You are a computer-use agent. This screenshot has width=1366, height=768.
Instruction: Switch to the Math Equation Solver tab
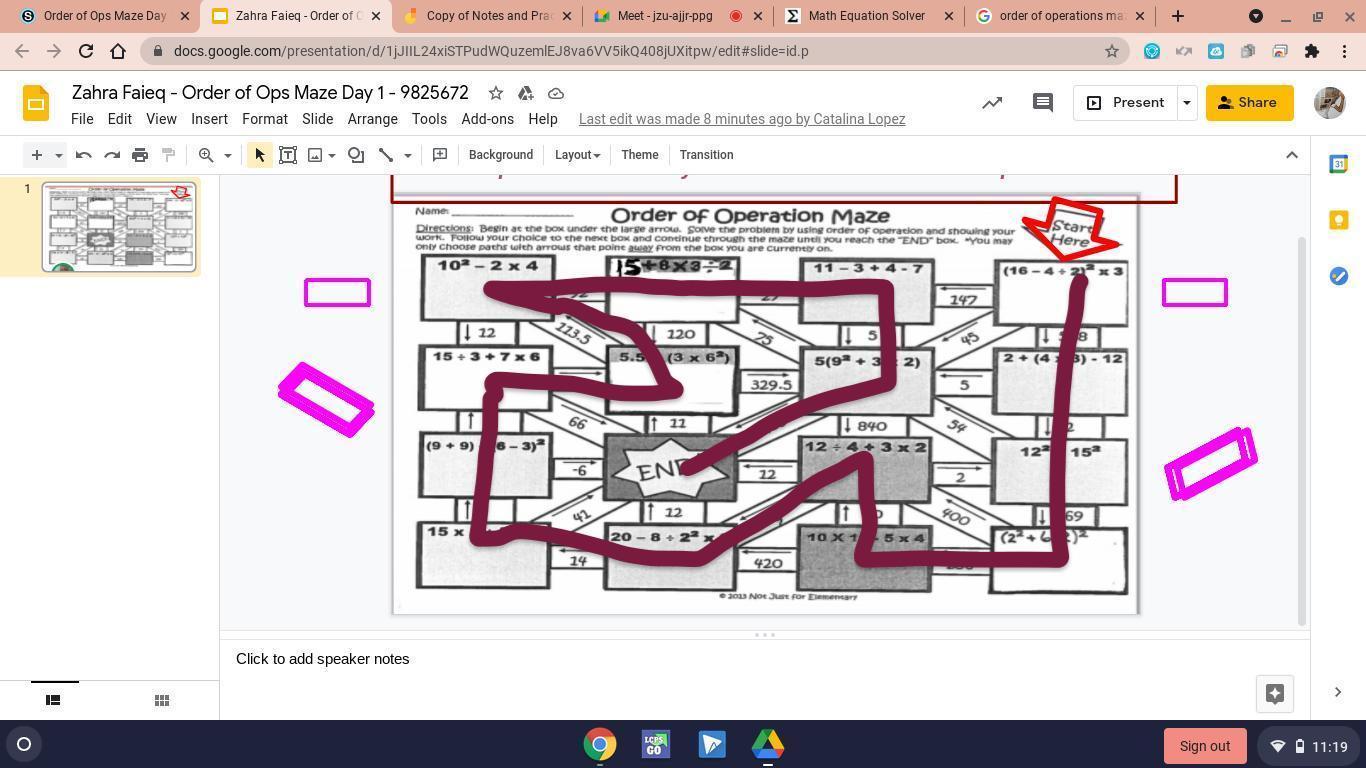[866, 16]
